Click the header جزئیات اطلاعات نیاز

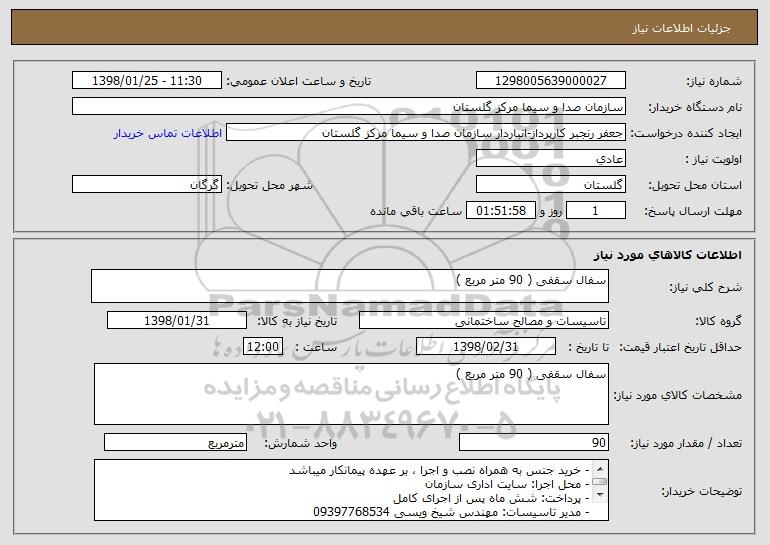point(681,28)
